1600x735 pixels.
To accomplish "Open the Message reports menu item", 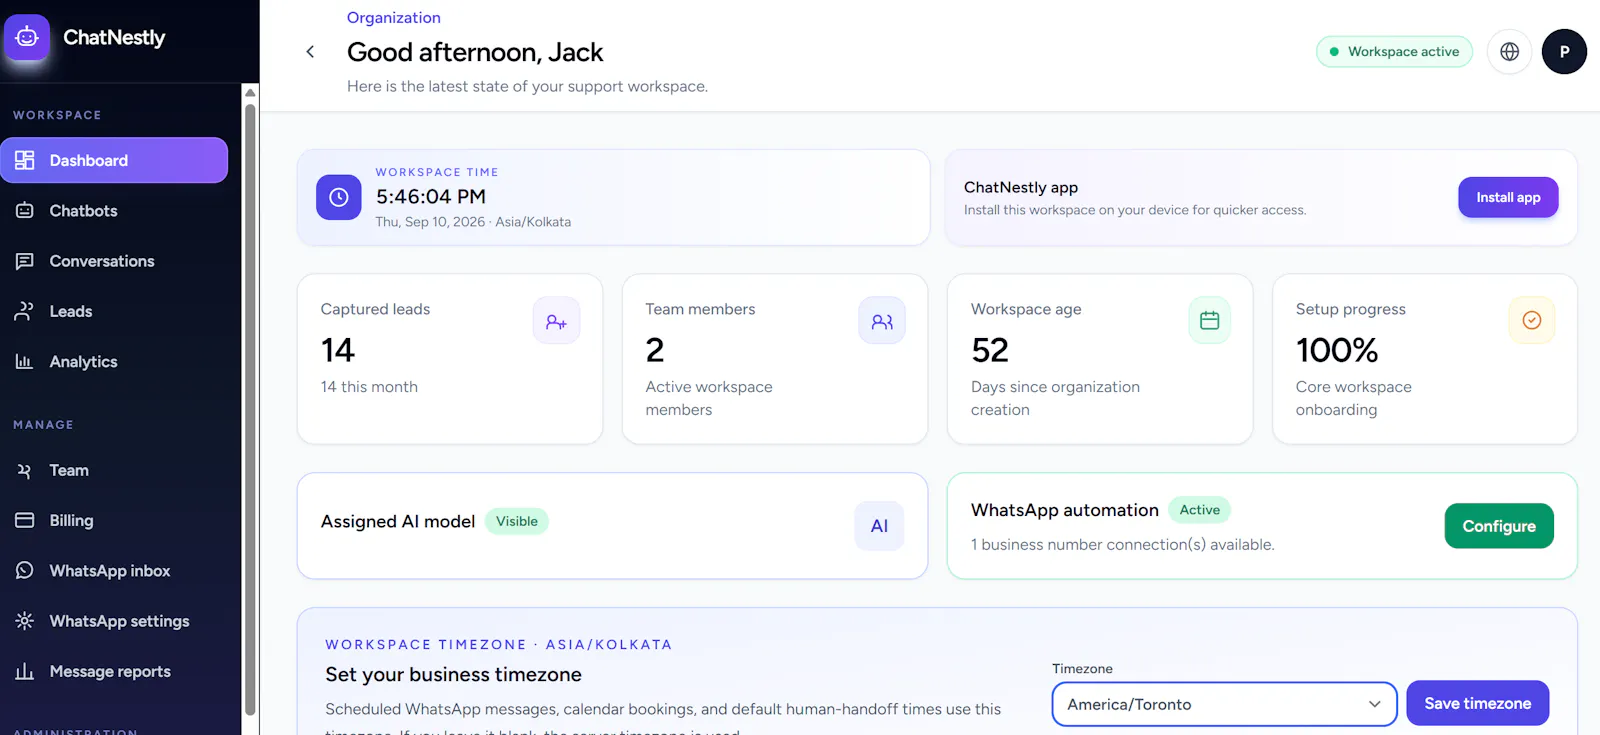I will (x=114, y=671).
